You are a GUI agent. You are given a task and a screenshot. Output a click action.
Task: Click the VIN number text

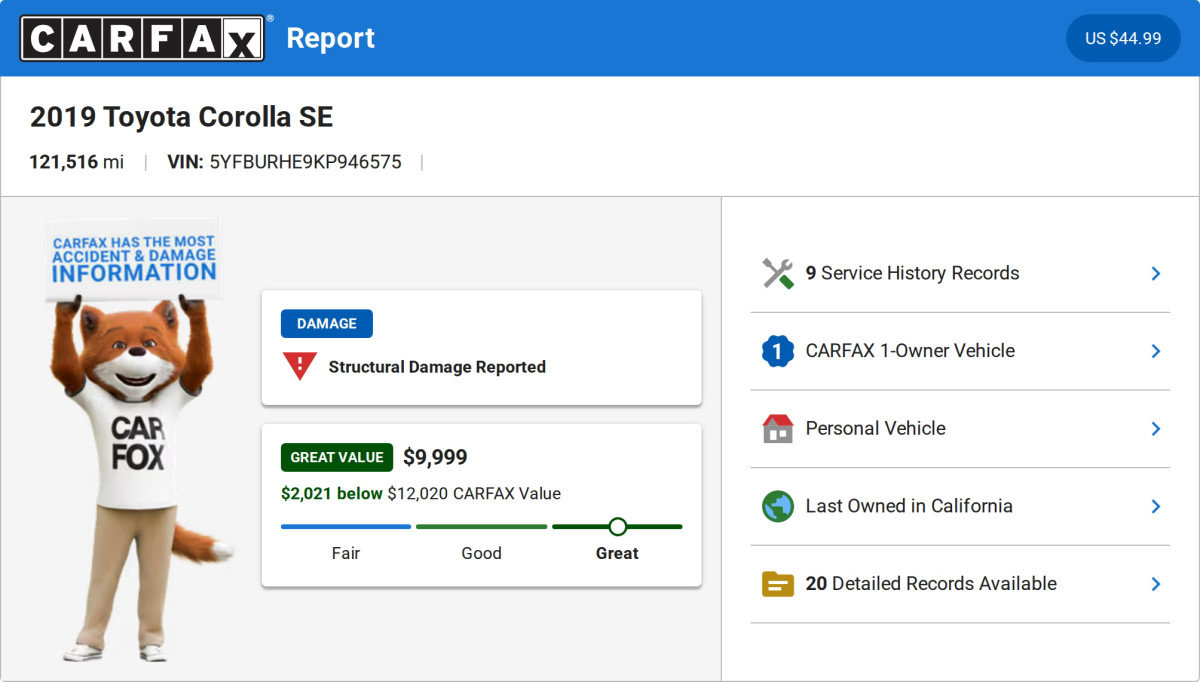point(304,162)
